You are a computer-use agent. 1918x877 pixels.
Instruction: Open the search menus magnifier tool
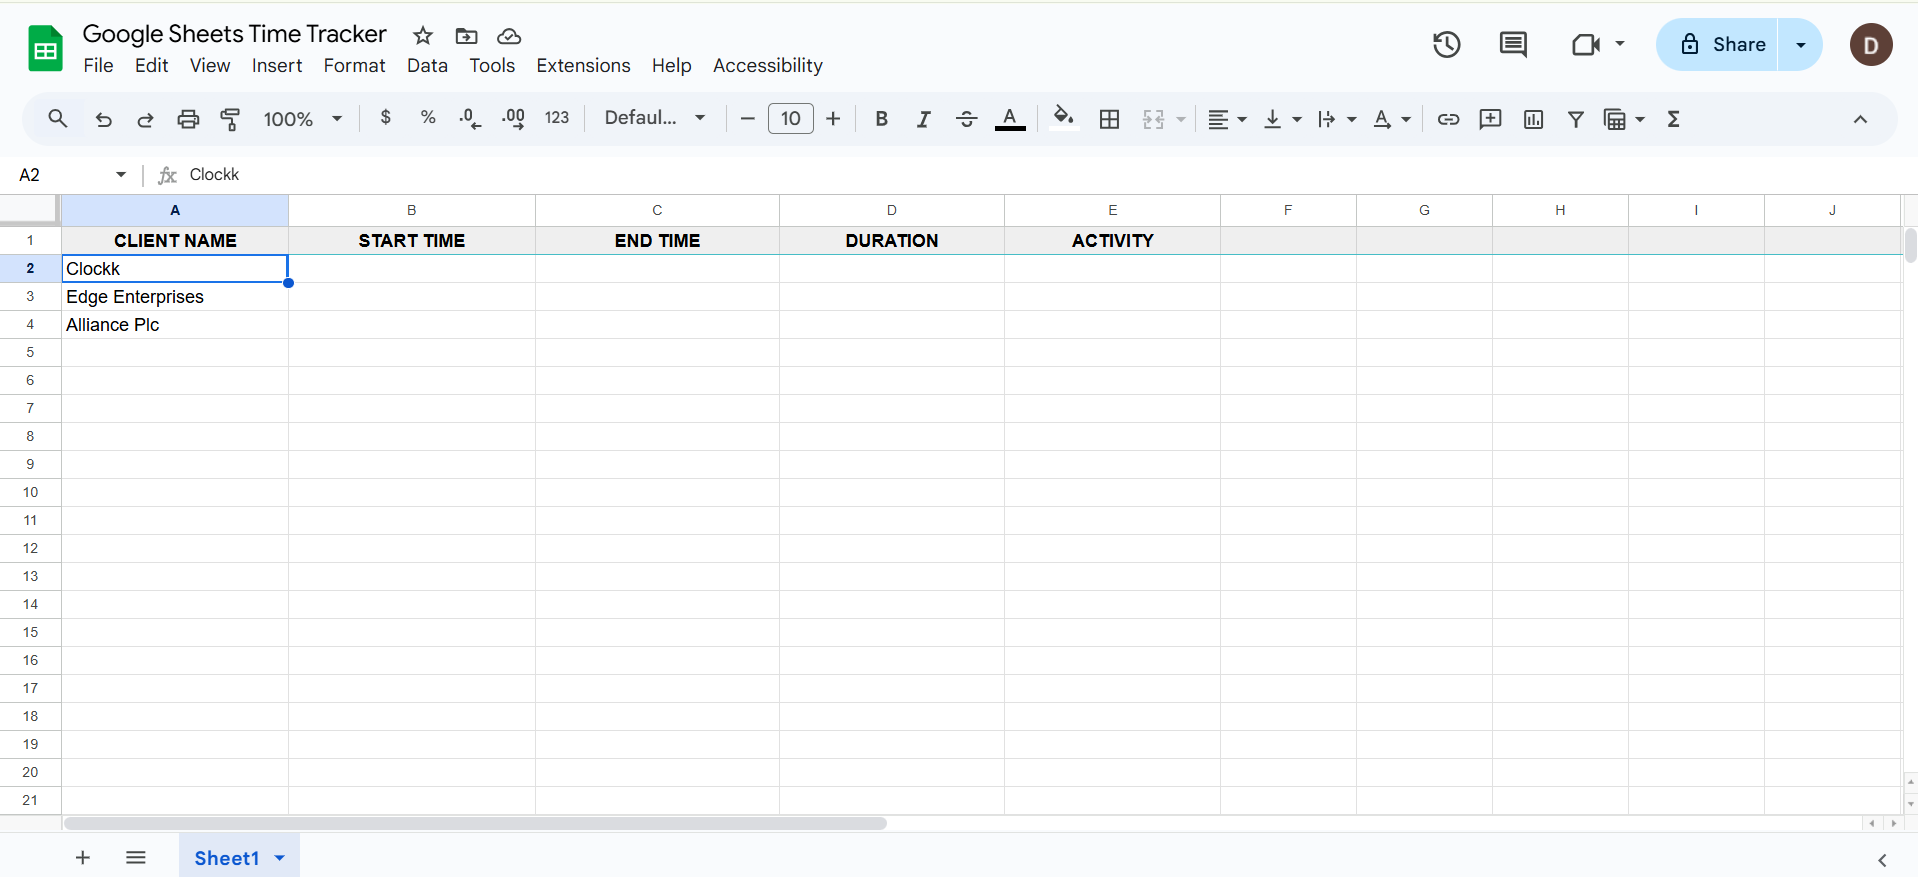(58, 119)
